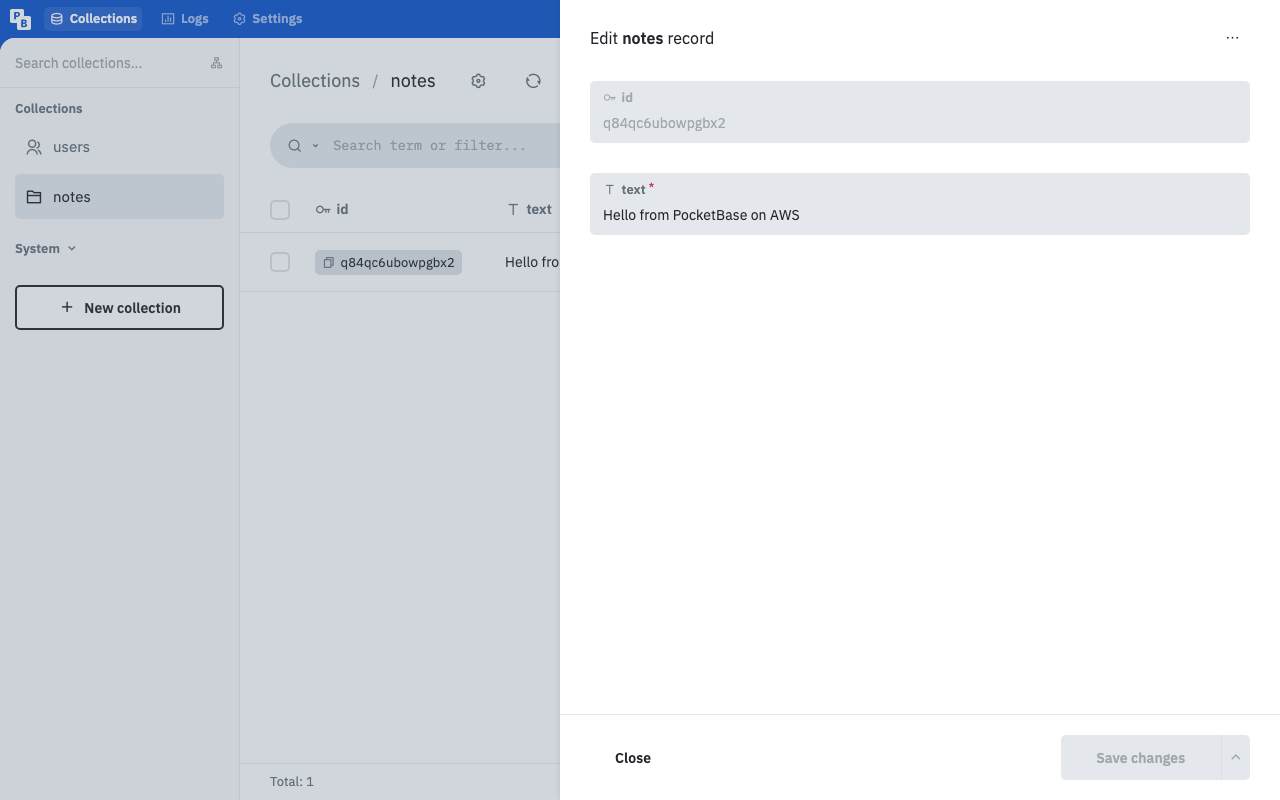
Task: Click Save changes button
Action: tap(1140, 758)
